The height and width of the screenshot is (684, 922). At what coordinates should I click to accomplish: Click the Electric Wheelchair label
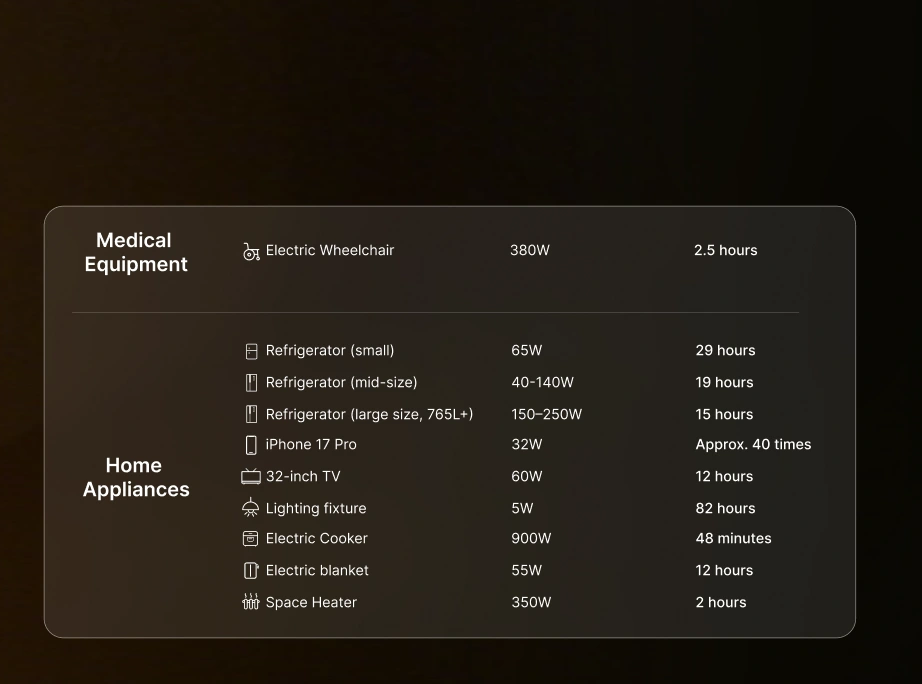pos(329,250)
